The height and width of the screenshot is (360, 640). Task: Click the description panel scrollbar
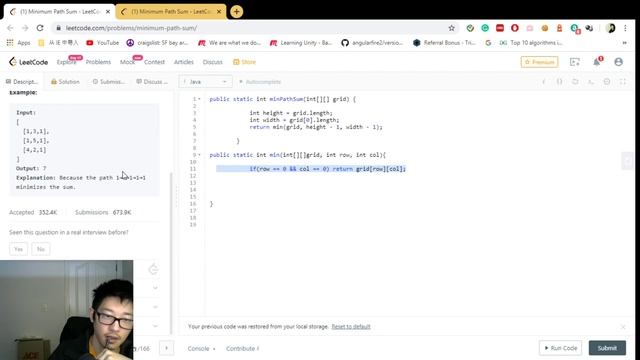pos(171,253)
